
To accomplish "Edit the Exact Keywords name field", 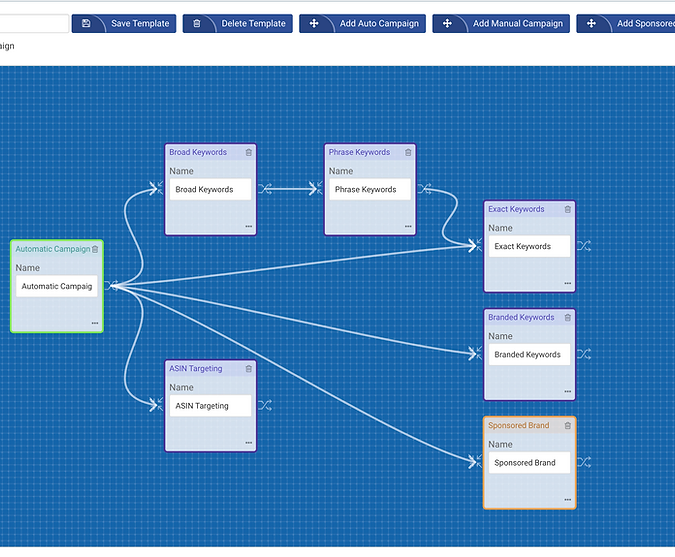I will [529, 246].
